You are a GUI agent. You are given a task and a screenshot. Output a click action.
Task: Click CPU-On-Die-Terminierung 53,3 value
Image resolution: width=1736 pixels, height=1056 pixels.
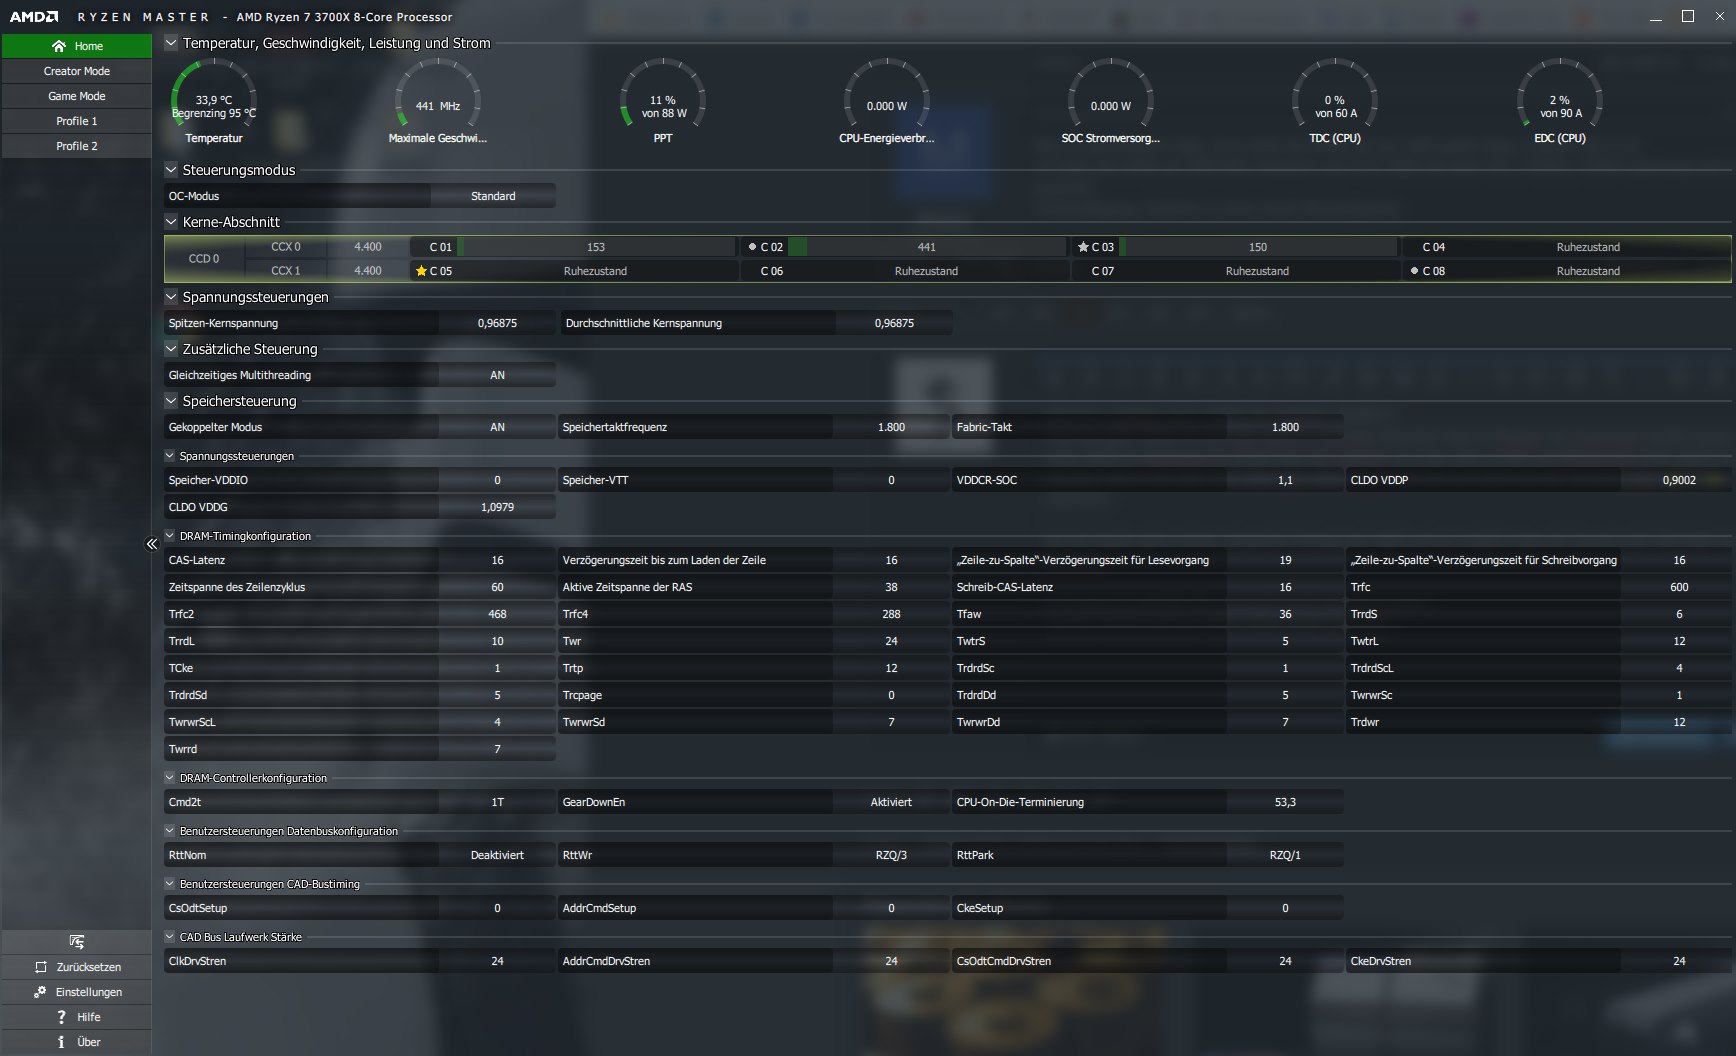pos(1285,802)
